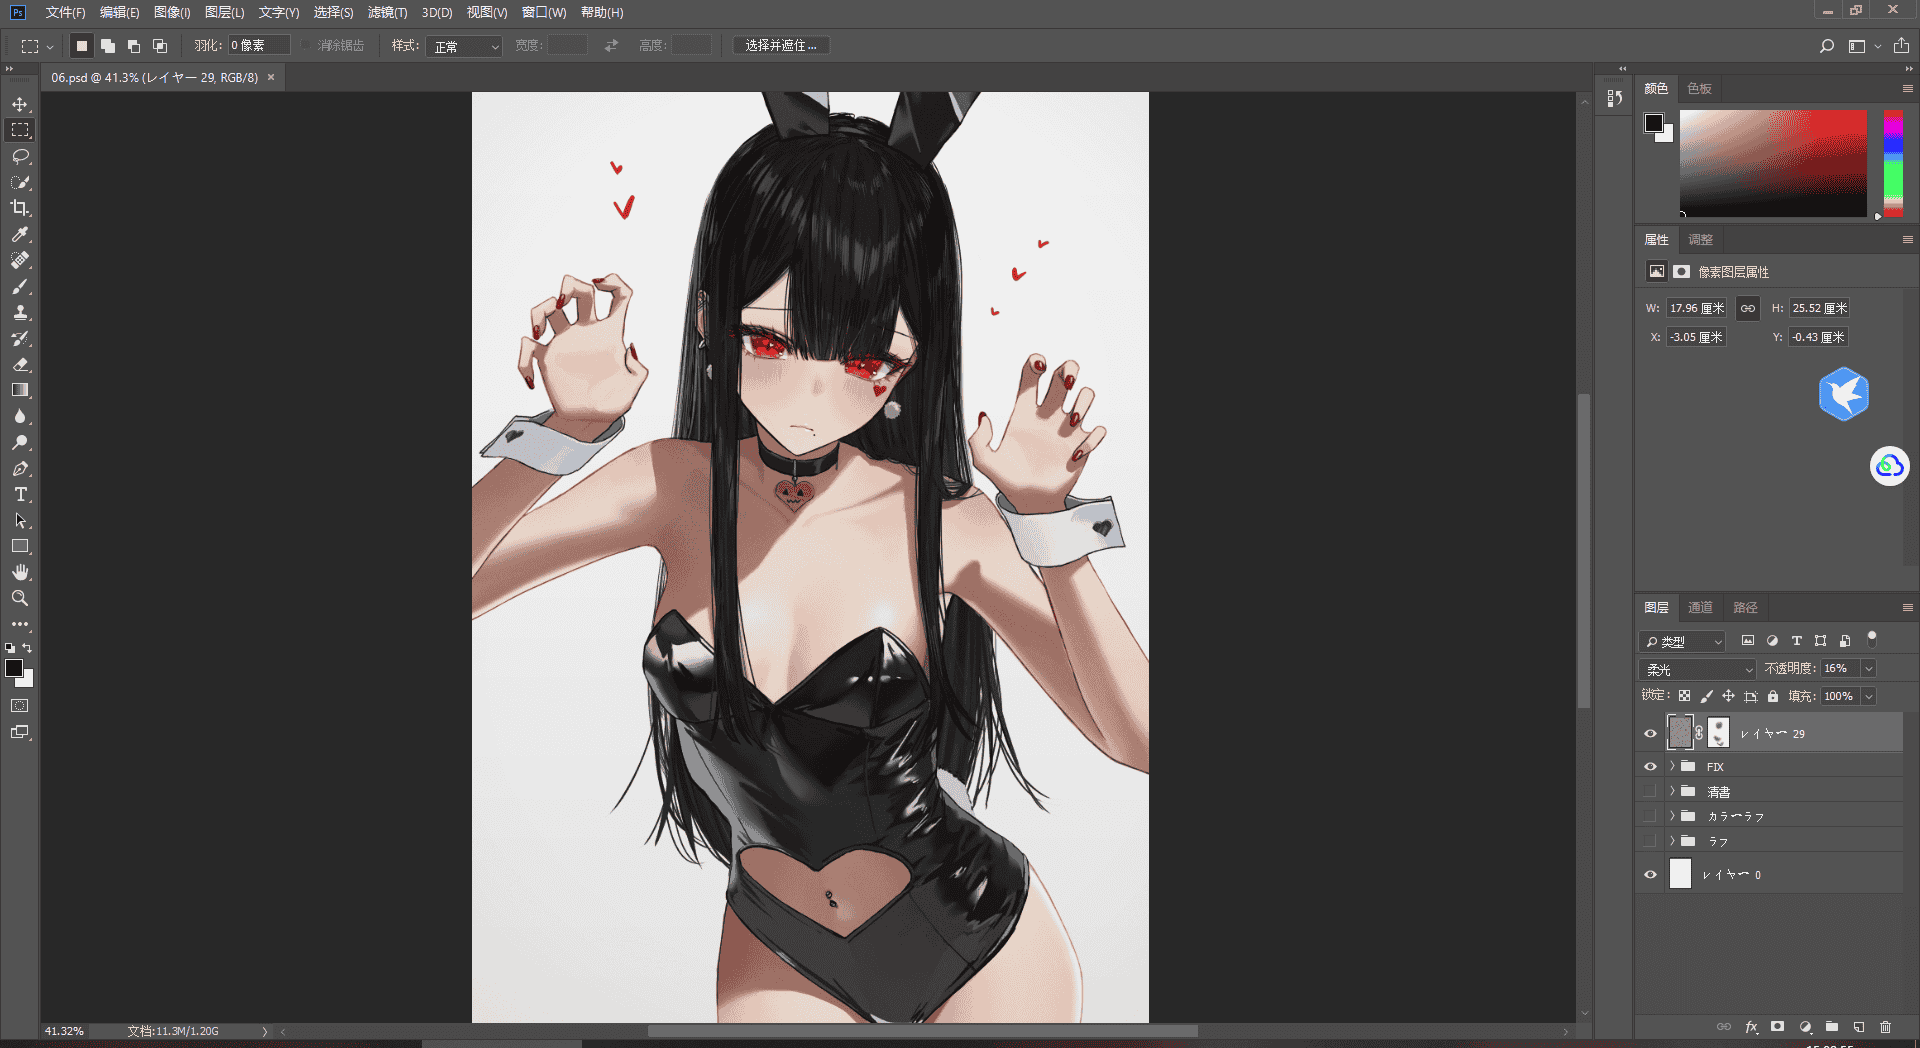Open the 柔光 blend mode dropdown

pyautogui.click(x=1697, y=669)
